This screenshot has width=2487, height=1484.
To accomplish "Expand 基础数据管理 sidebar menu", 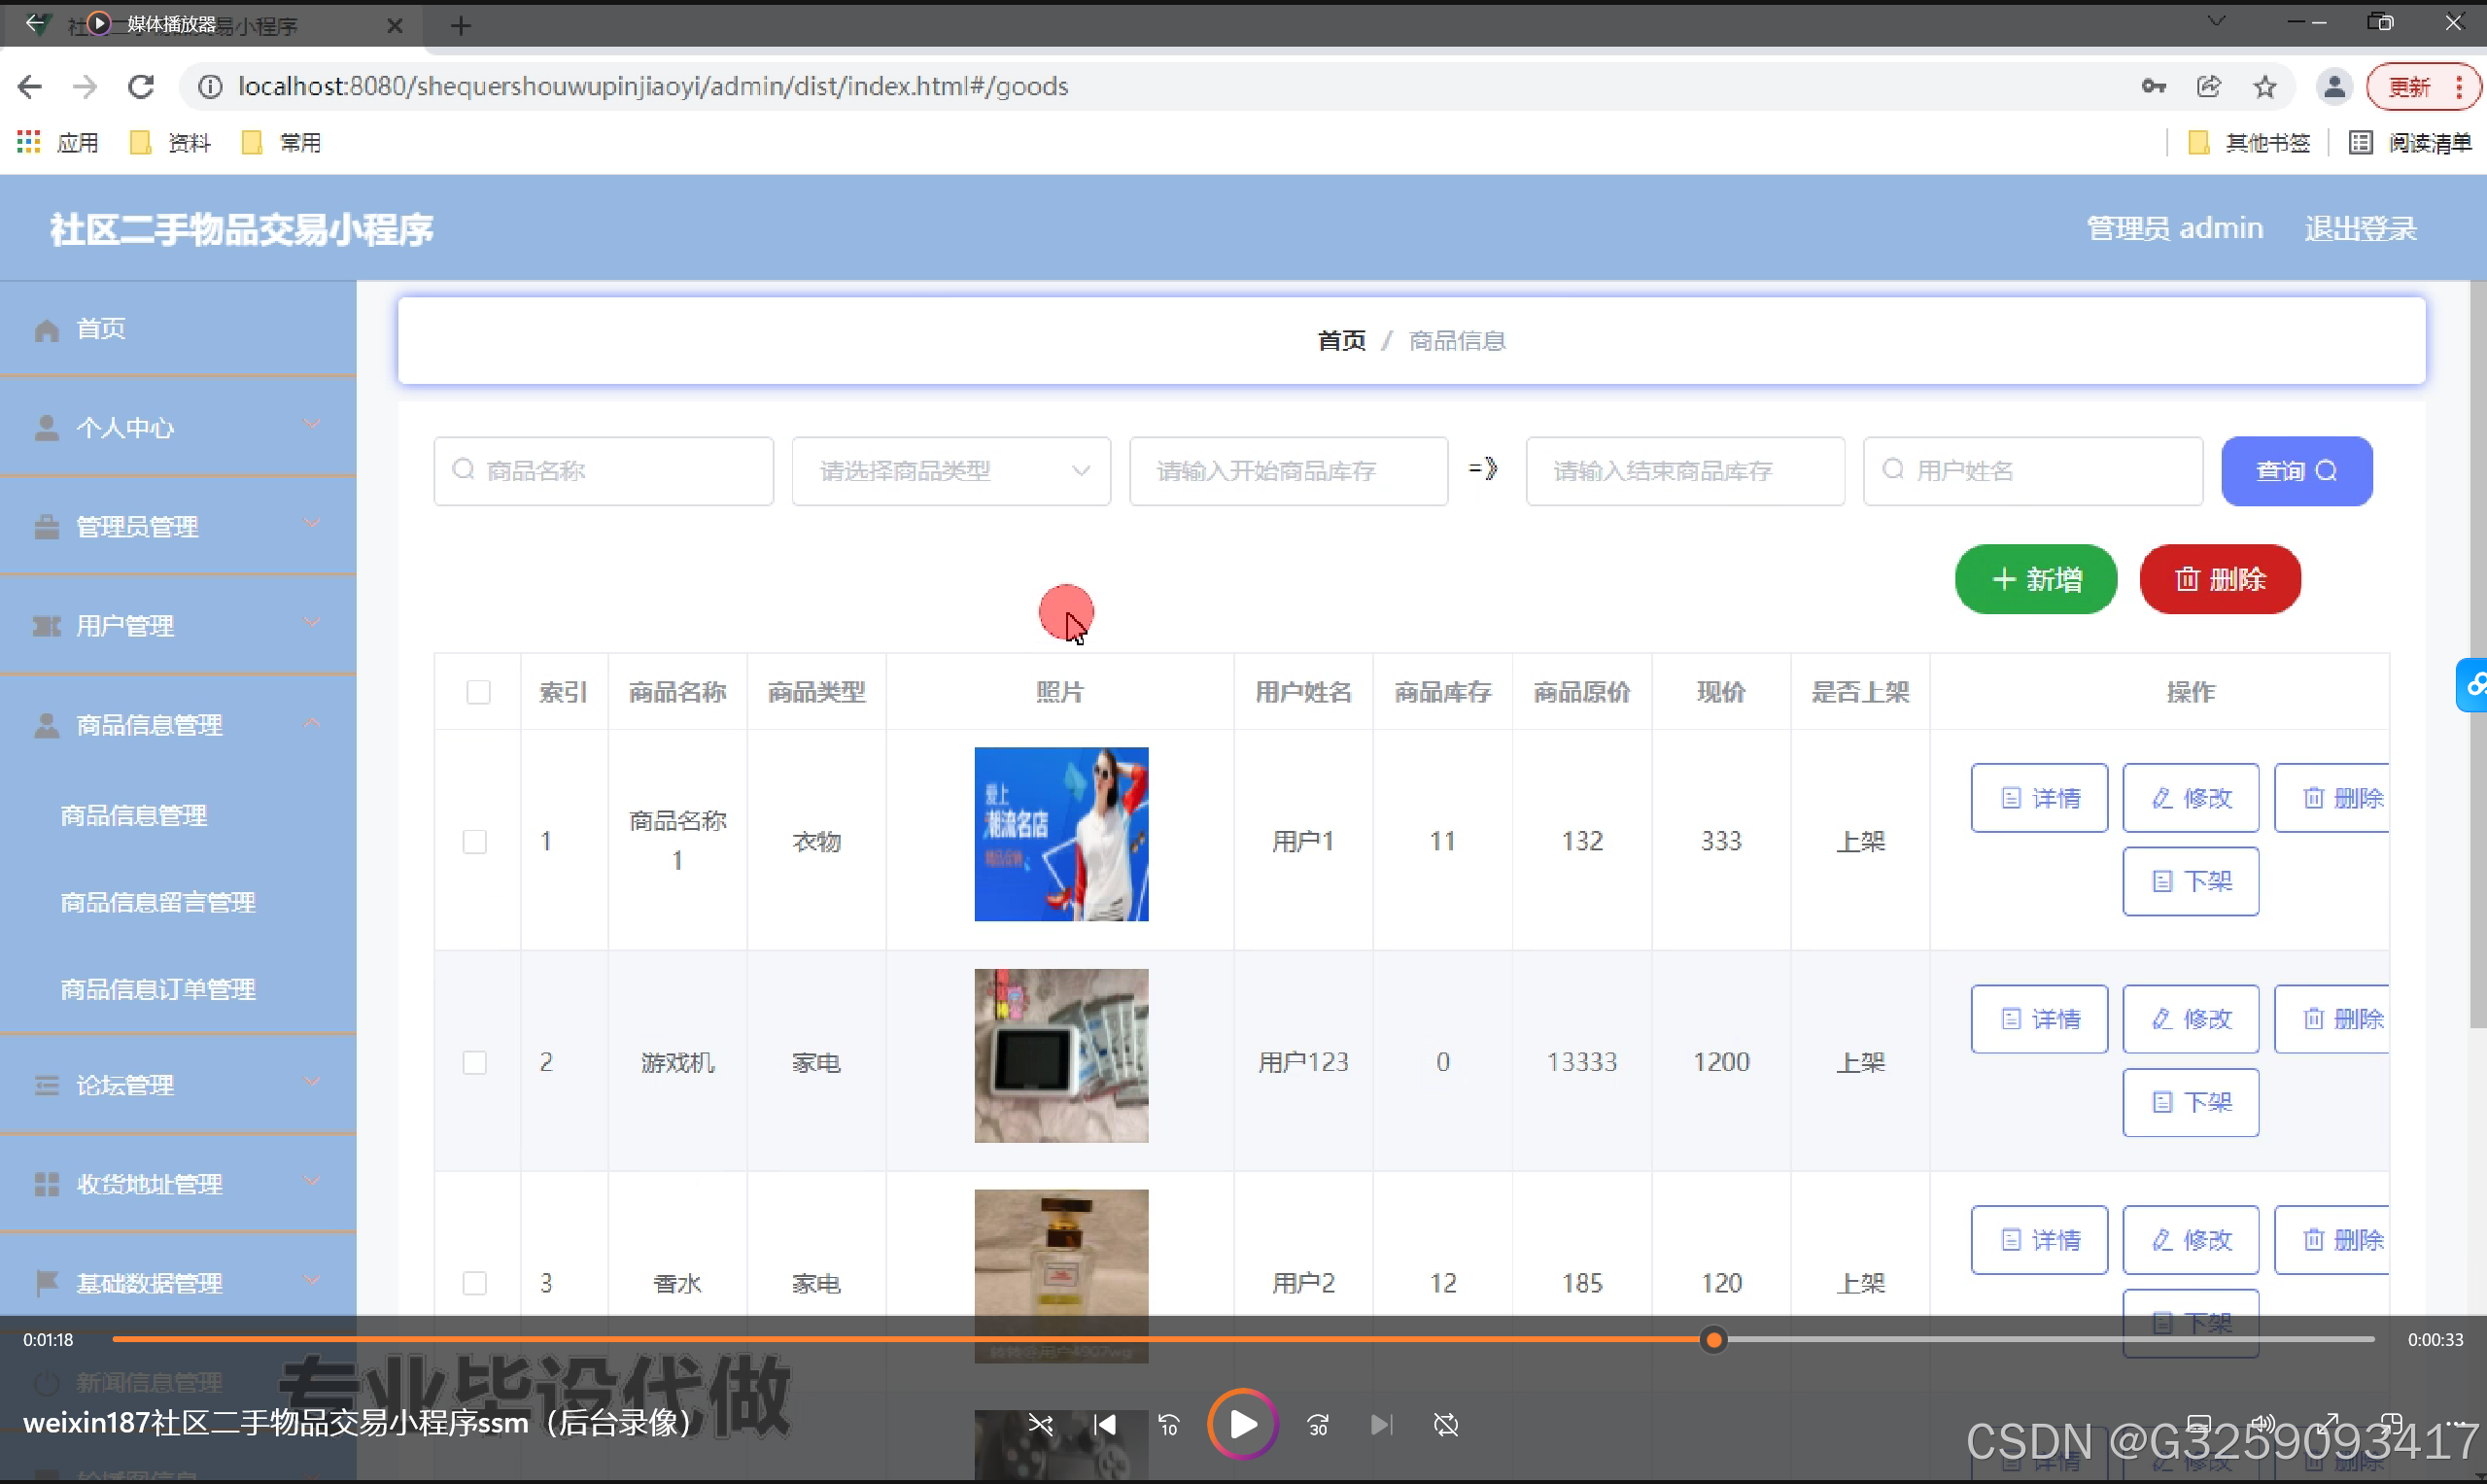I will [178, 1283].
